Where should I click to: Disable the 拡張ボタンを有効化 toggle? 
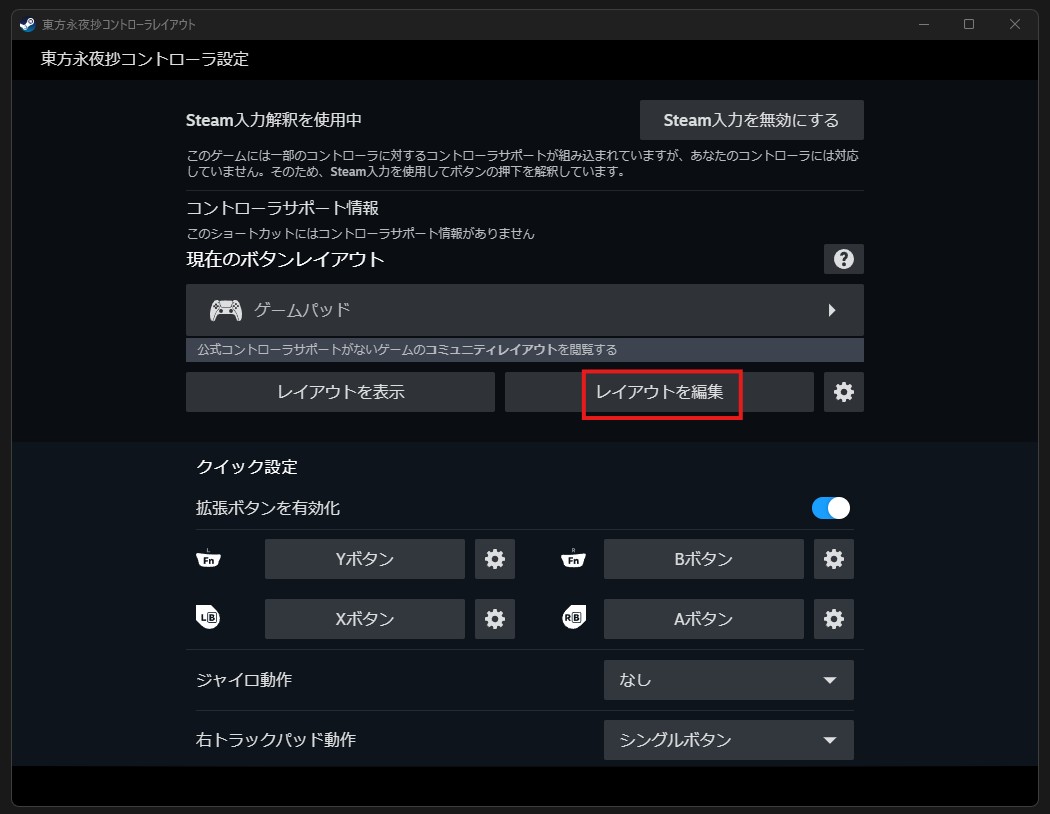point(831,508)
